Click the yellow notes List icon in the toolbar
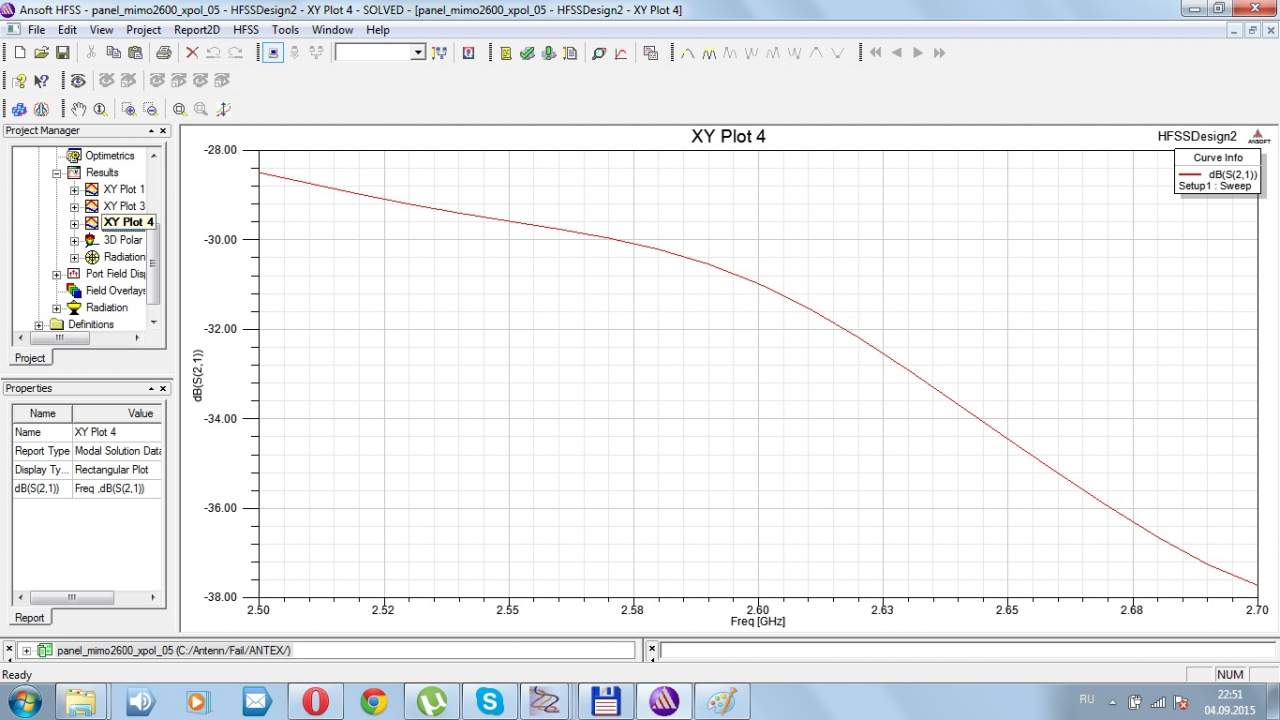The height and width of the screenshot is (720, 1280). pos(506,53)
